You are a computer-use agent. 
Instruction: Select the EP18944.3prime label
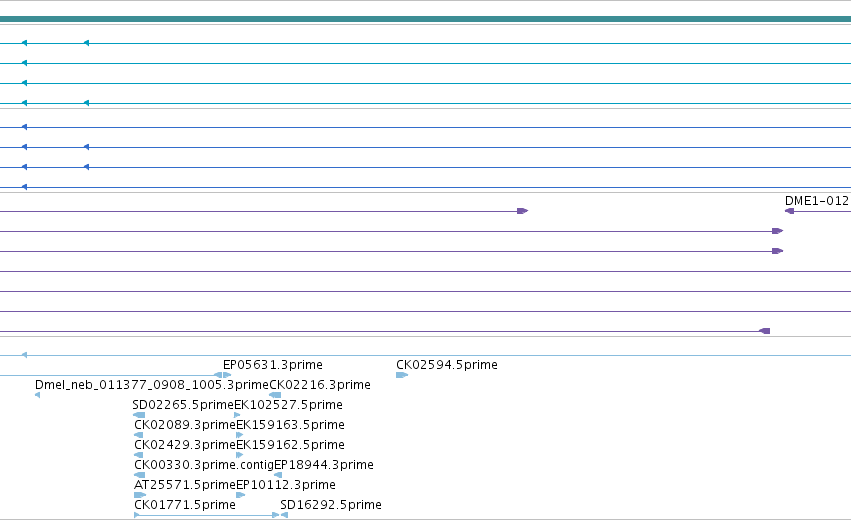[x=324, y=465]
